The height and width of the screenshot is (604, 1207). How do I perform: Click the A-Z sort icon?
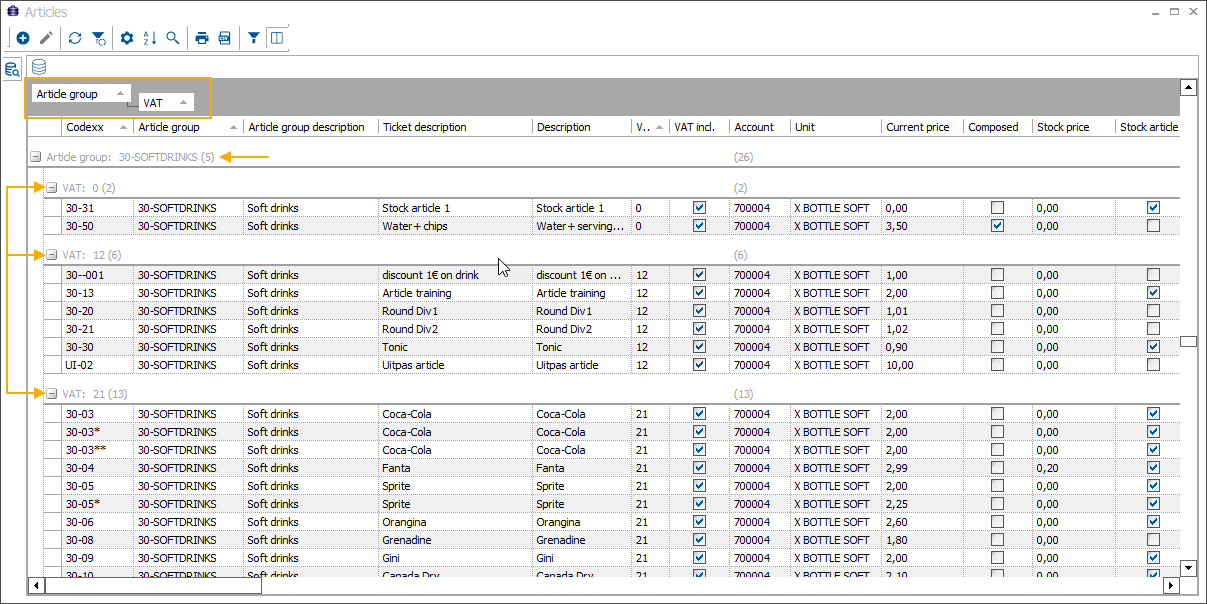point(150,38)
